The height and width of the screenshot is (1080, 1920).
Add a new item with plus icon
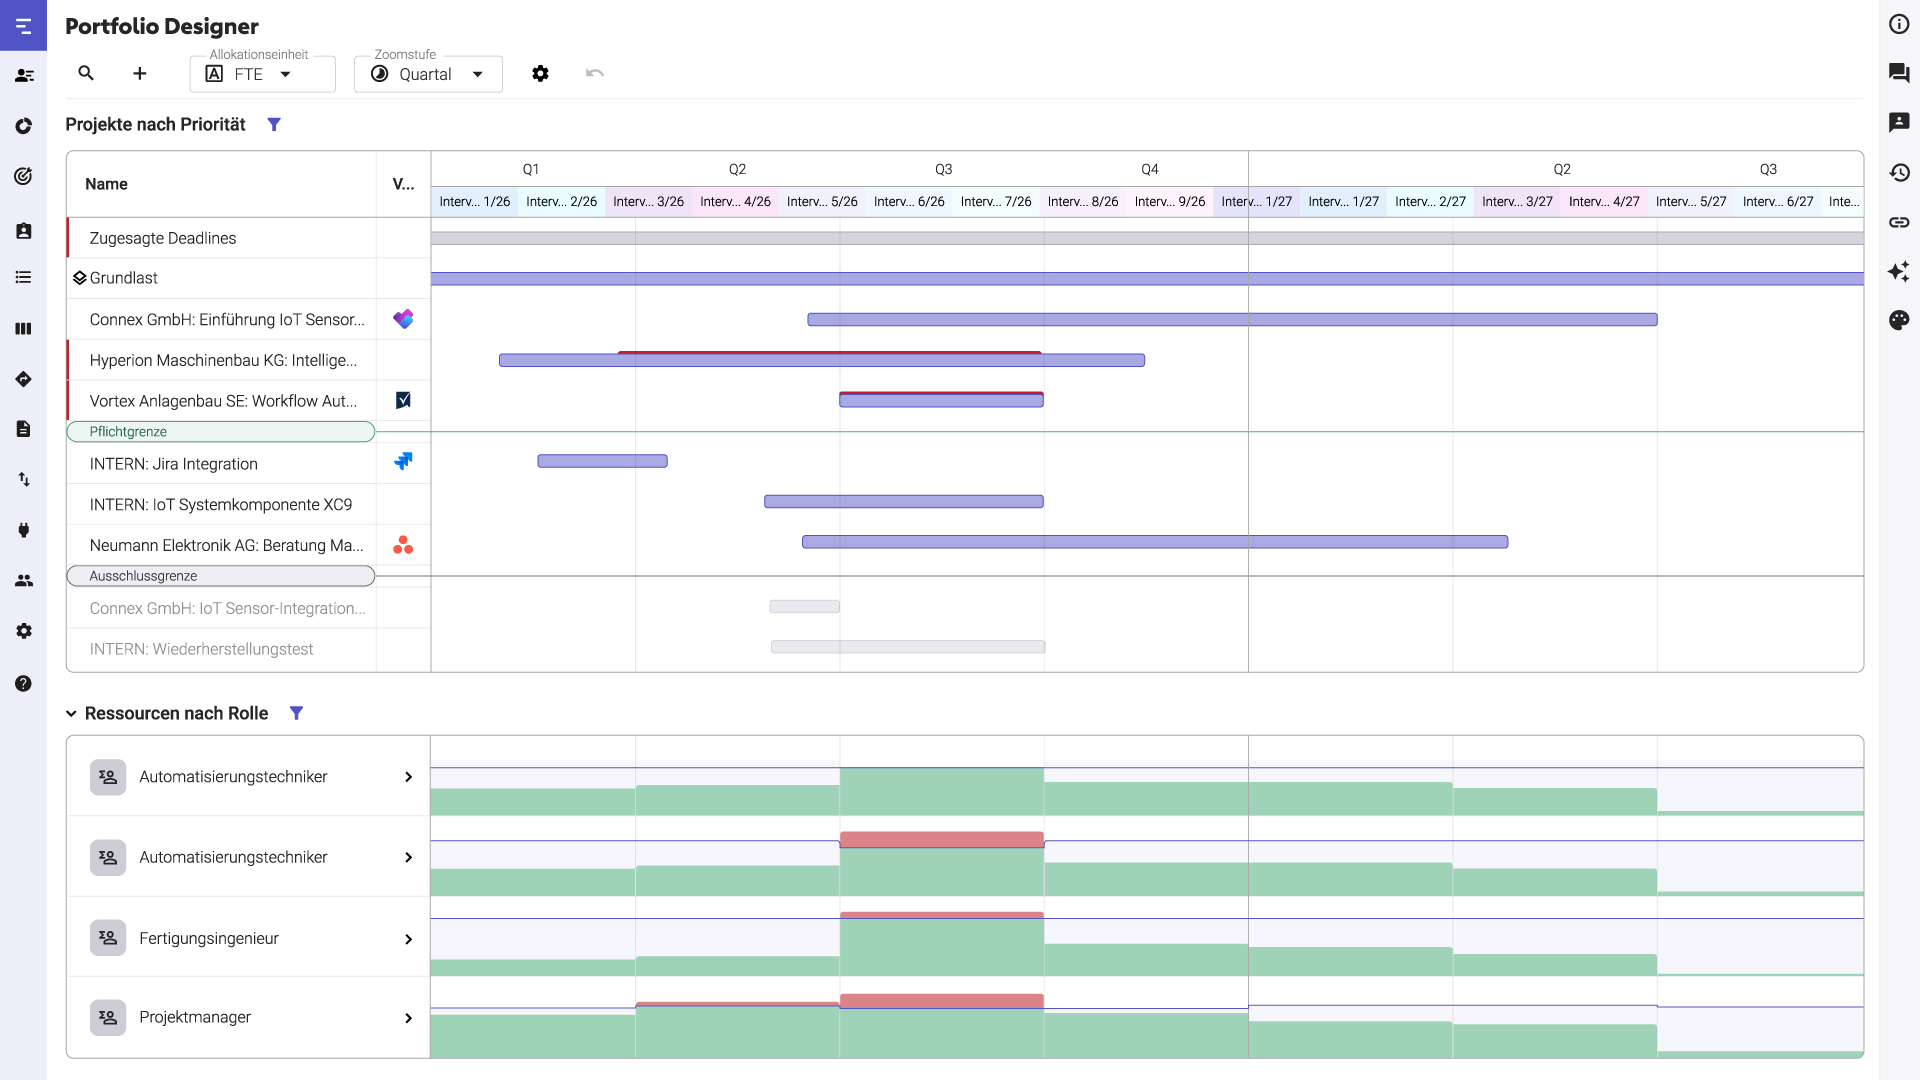[x=140, y=73]
